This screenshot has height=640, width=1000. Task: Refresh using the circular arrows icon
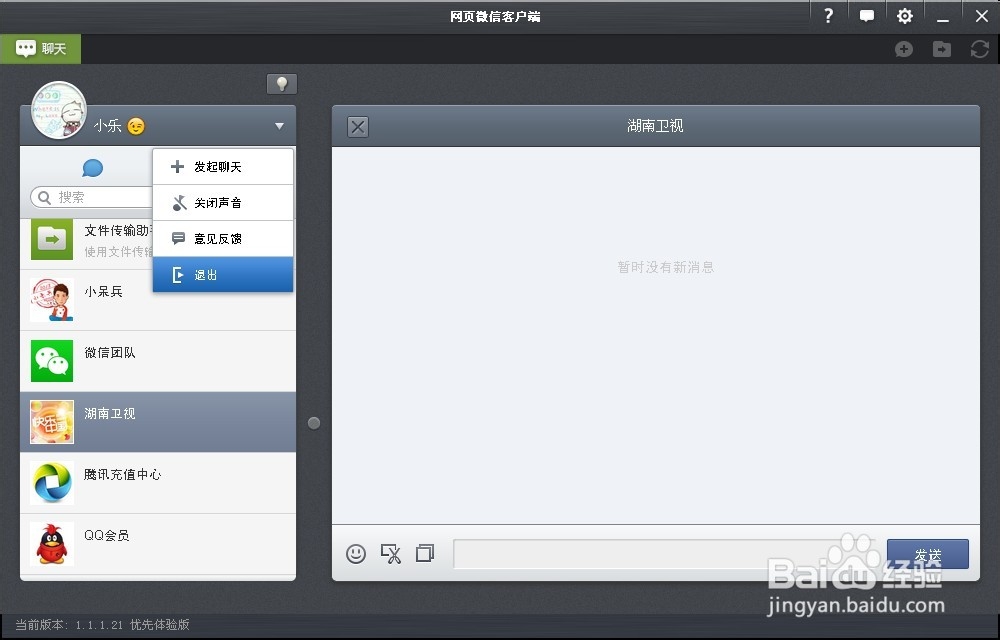(x=980, y=49)
